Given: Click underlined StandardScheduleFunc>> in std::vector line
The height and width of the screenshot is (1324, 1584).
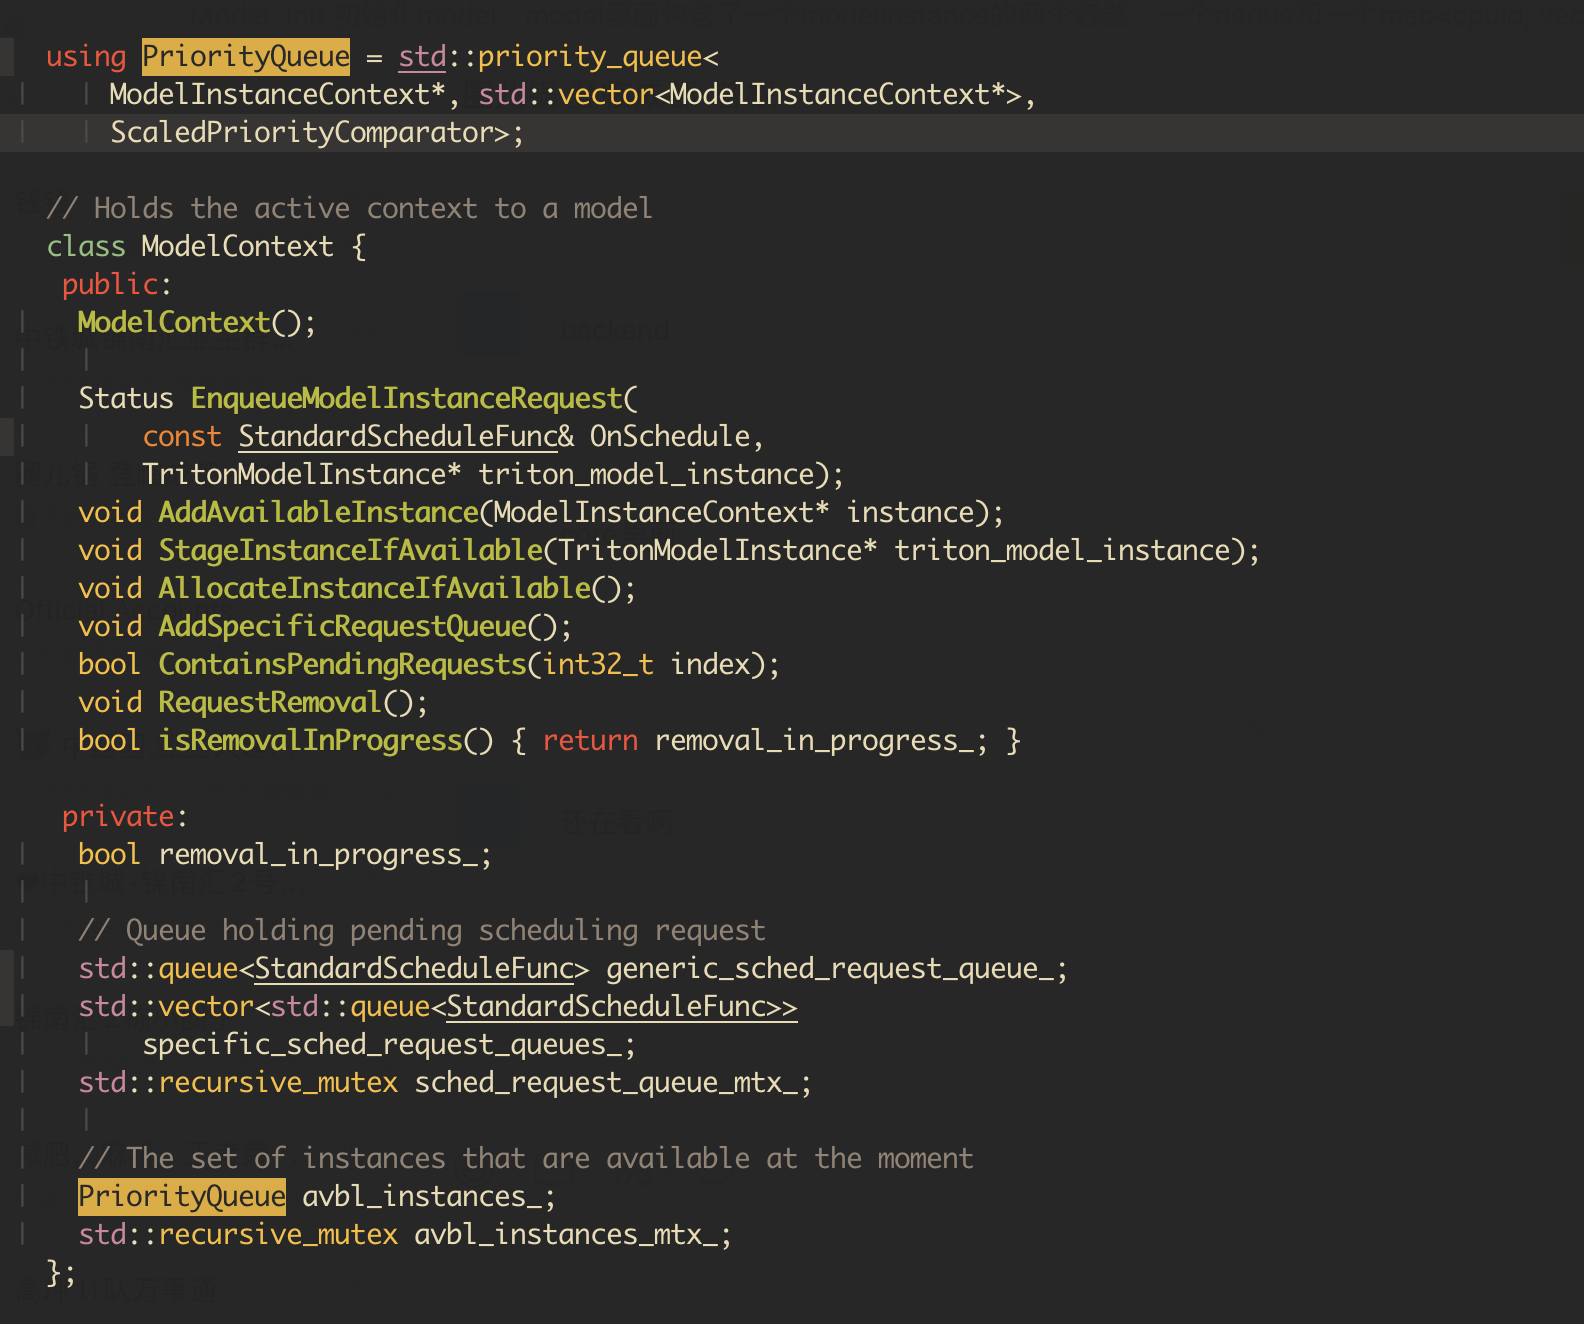Looking at the screenshot, I should 622,1007.
